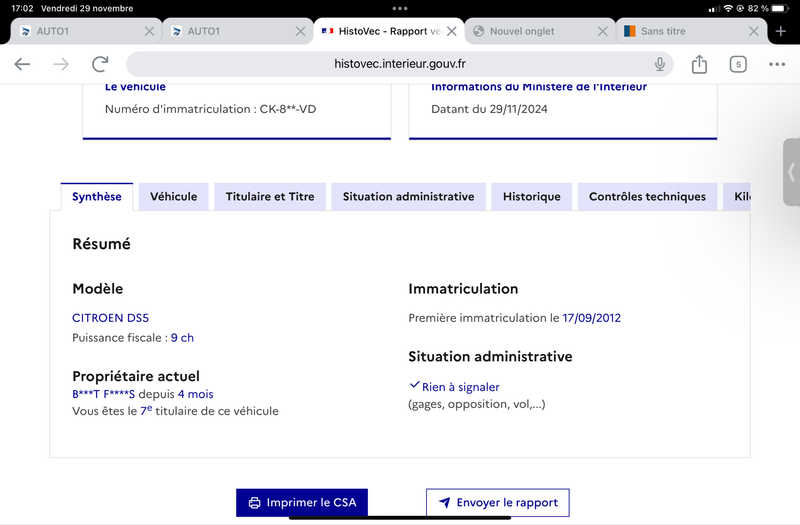Click the 9 ch fiscal power value

click(x=182, y=338)
